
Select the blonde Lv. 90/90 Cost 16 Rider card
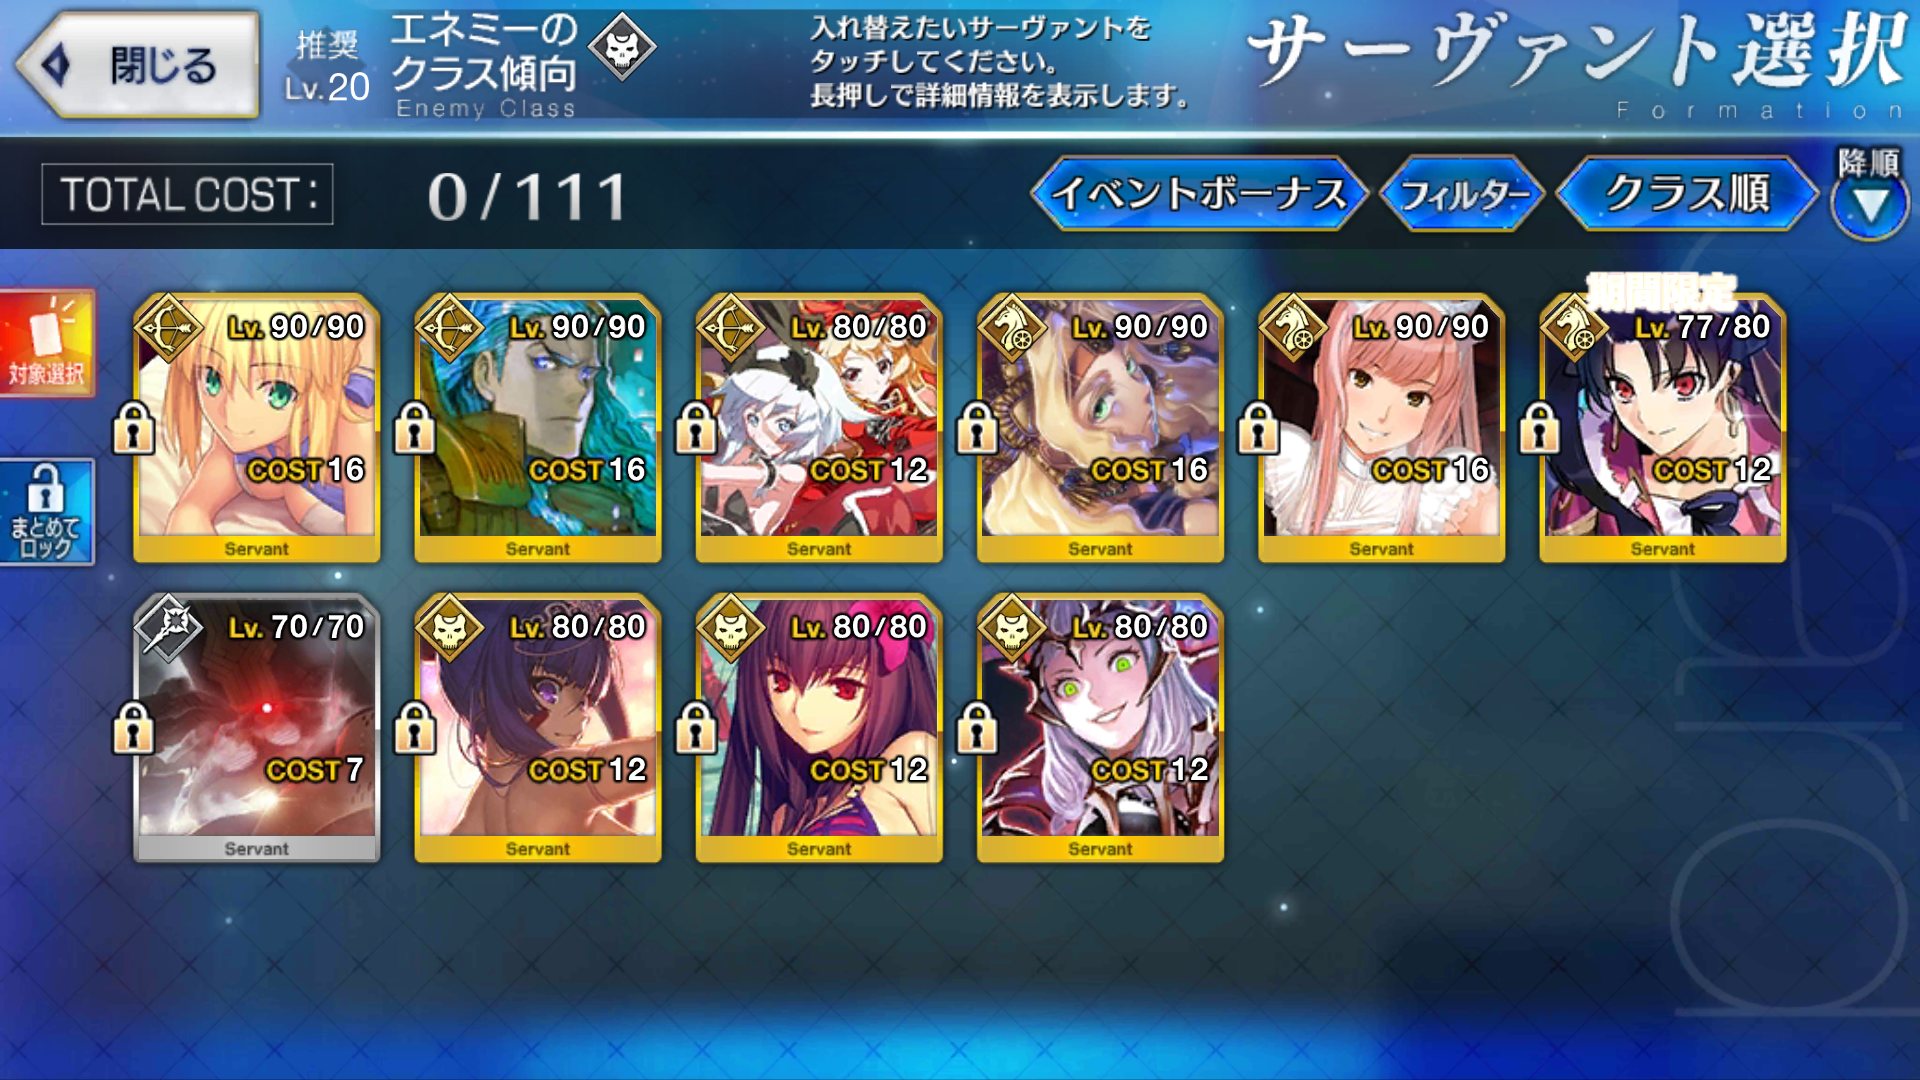(x=1100, y=428)
